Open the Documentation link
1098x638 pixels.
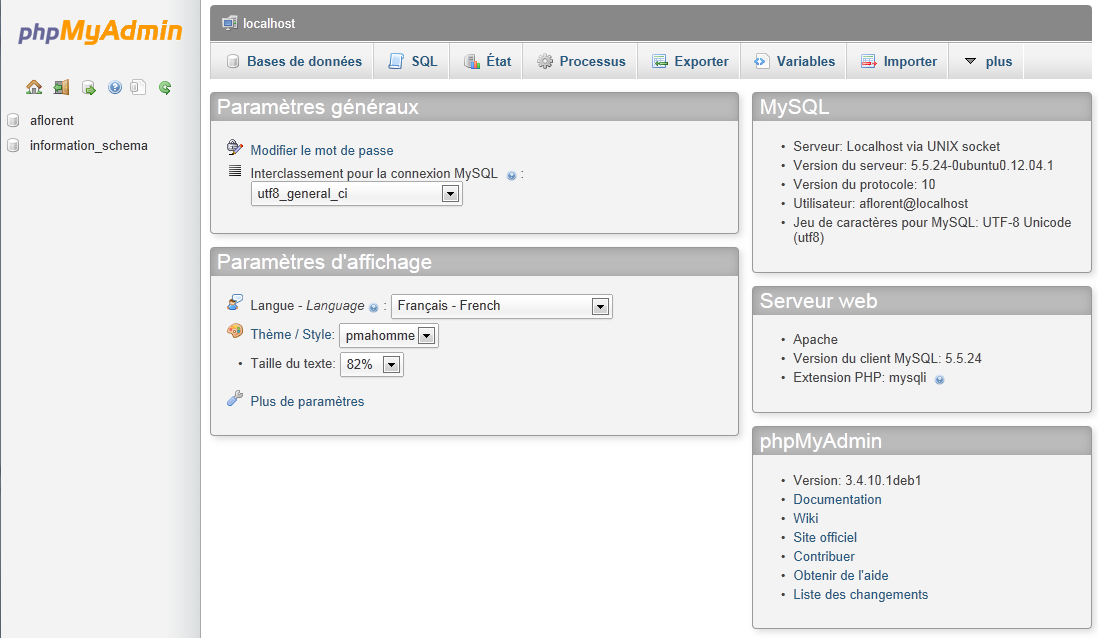click(x=838, y=499)
